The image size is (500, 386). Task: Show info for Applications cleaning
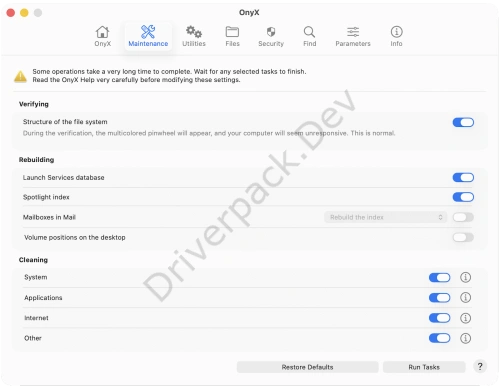point(465,297)
